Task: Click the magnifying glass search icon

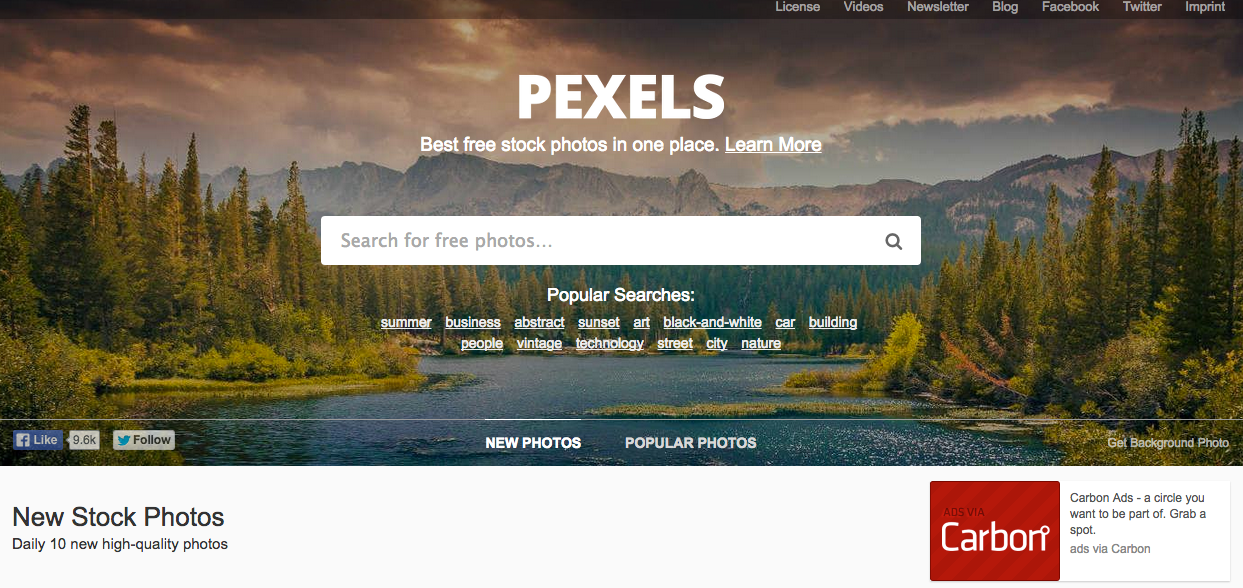Action: (893, 241)
